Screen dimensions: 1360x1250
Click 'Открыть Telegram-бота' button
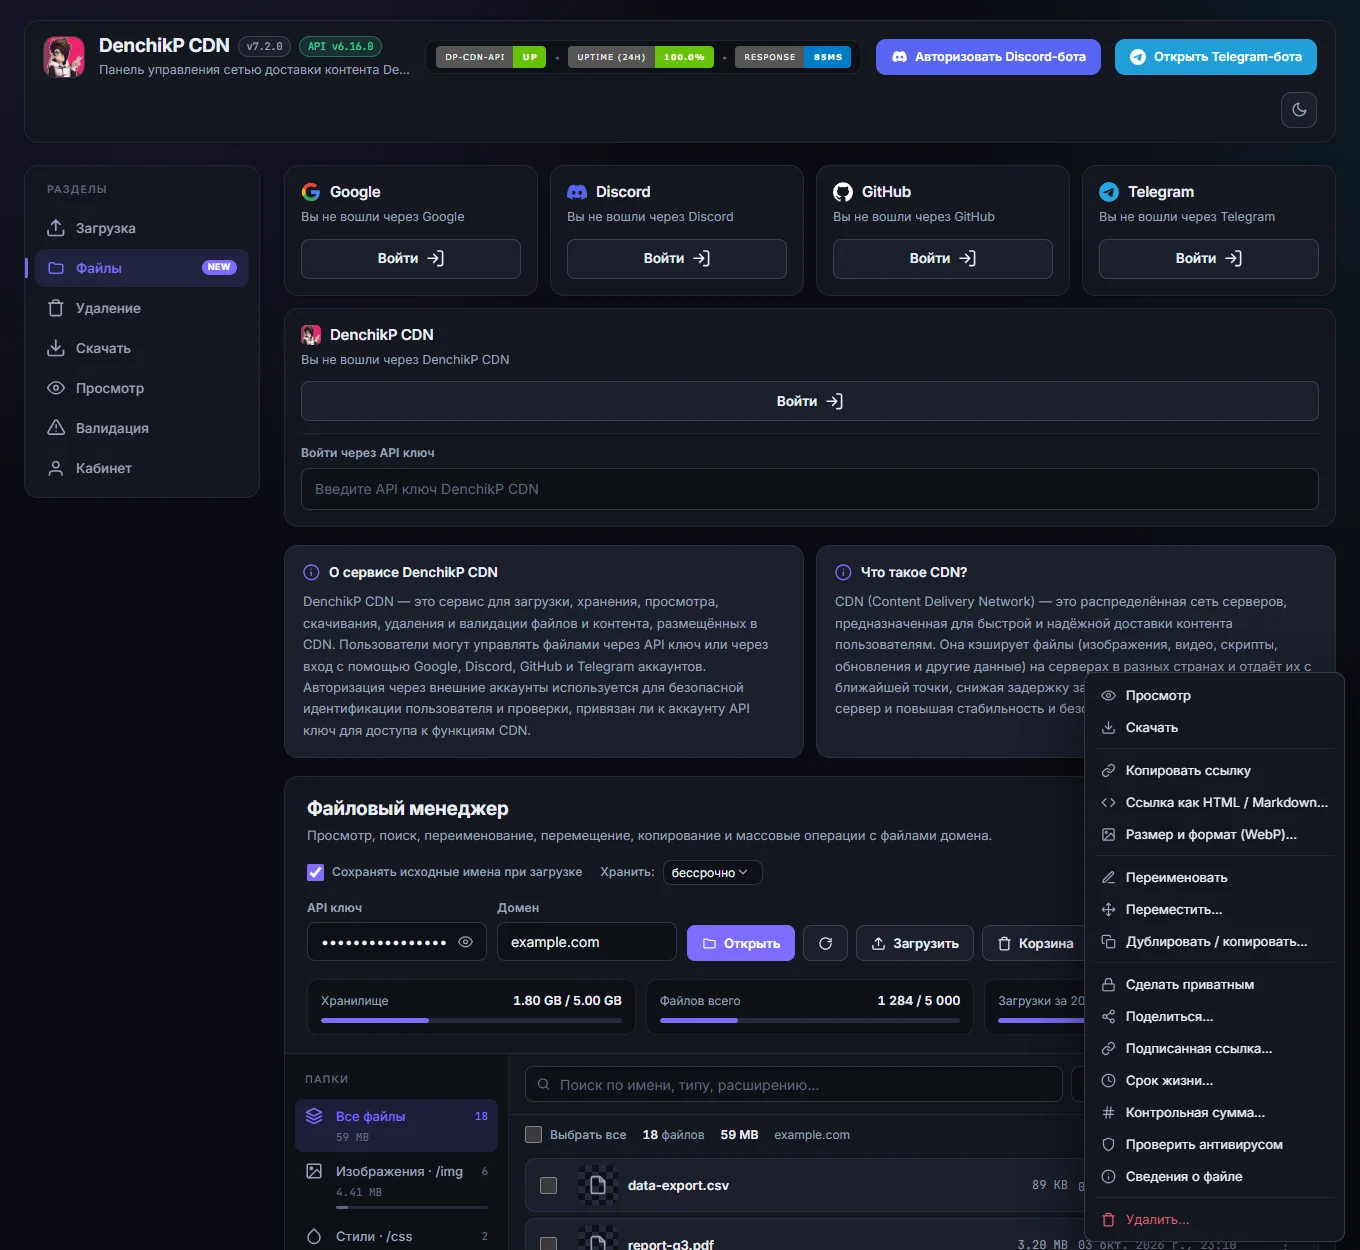(1216, 57)
